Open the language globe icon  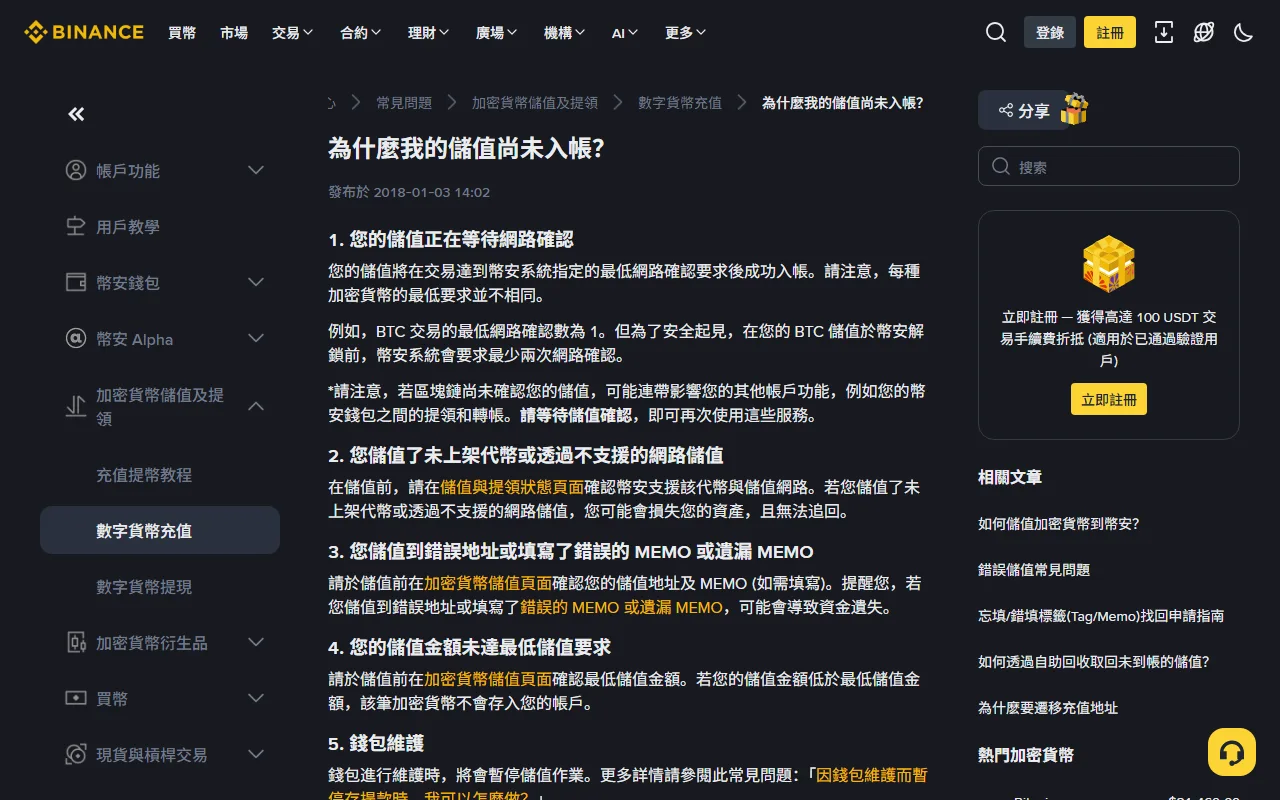click(x=1204, y=32)
